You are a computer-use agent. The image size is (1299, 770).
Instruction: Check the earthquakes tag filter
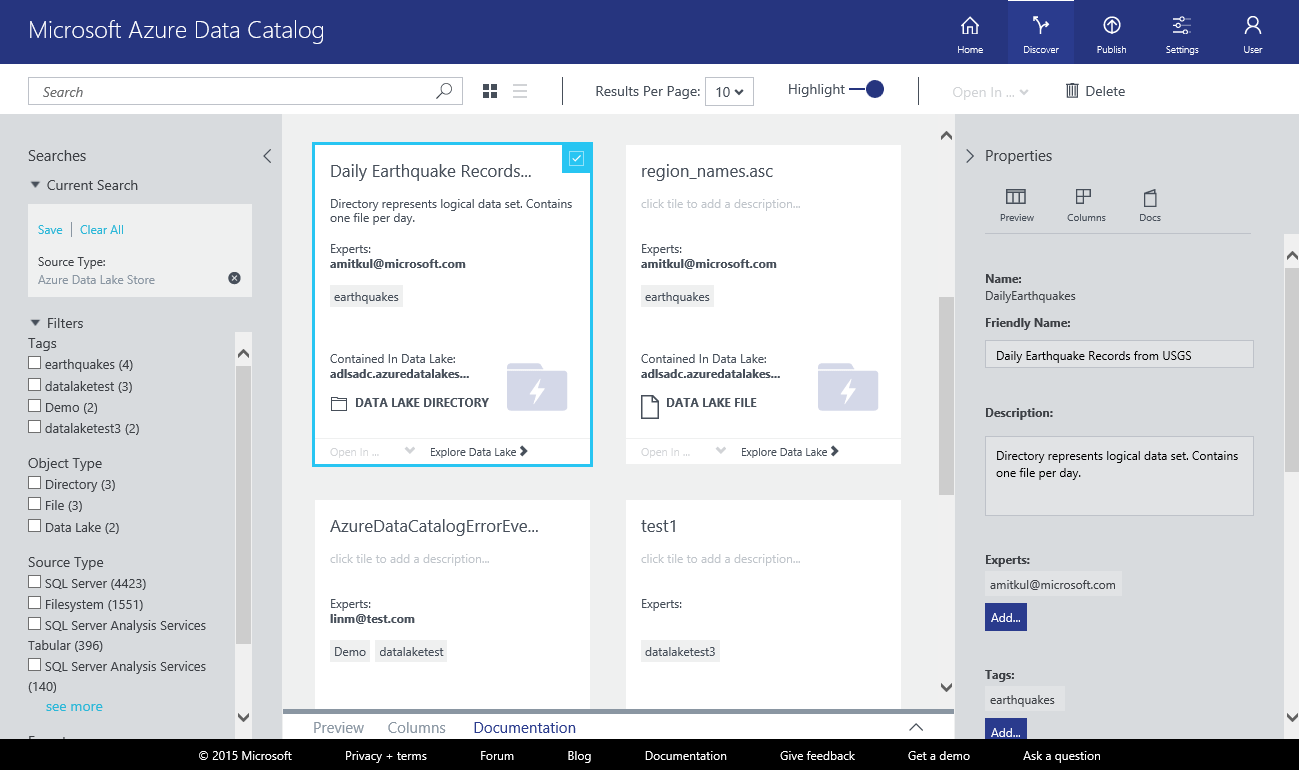[x=35, y=364]
